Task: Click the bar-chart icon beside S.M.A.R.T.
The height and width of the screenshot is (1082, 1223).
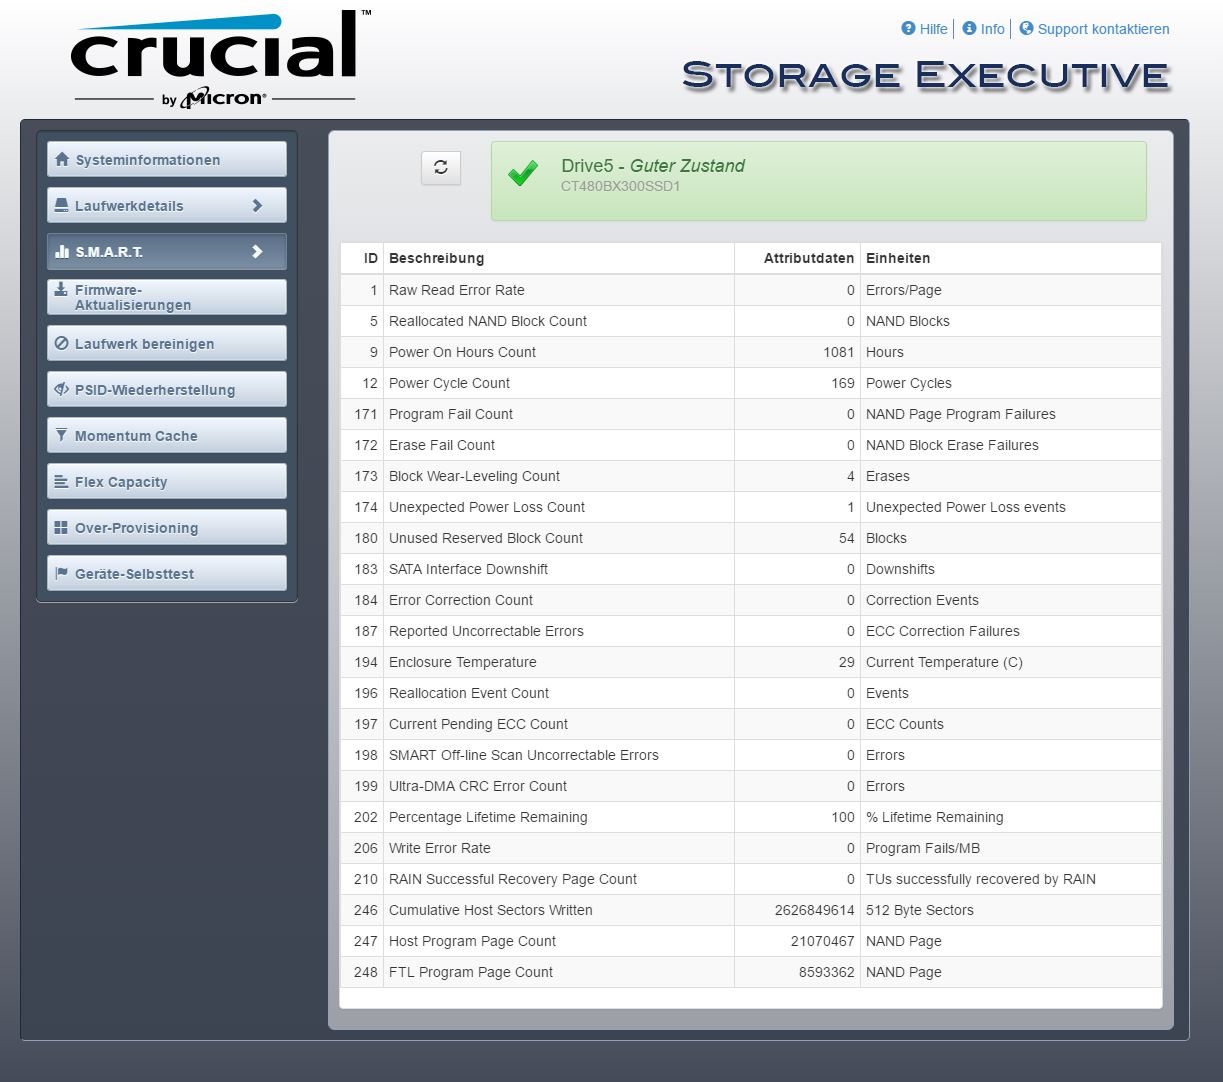Action: 62,251
